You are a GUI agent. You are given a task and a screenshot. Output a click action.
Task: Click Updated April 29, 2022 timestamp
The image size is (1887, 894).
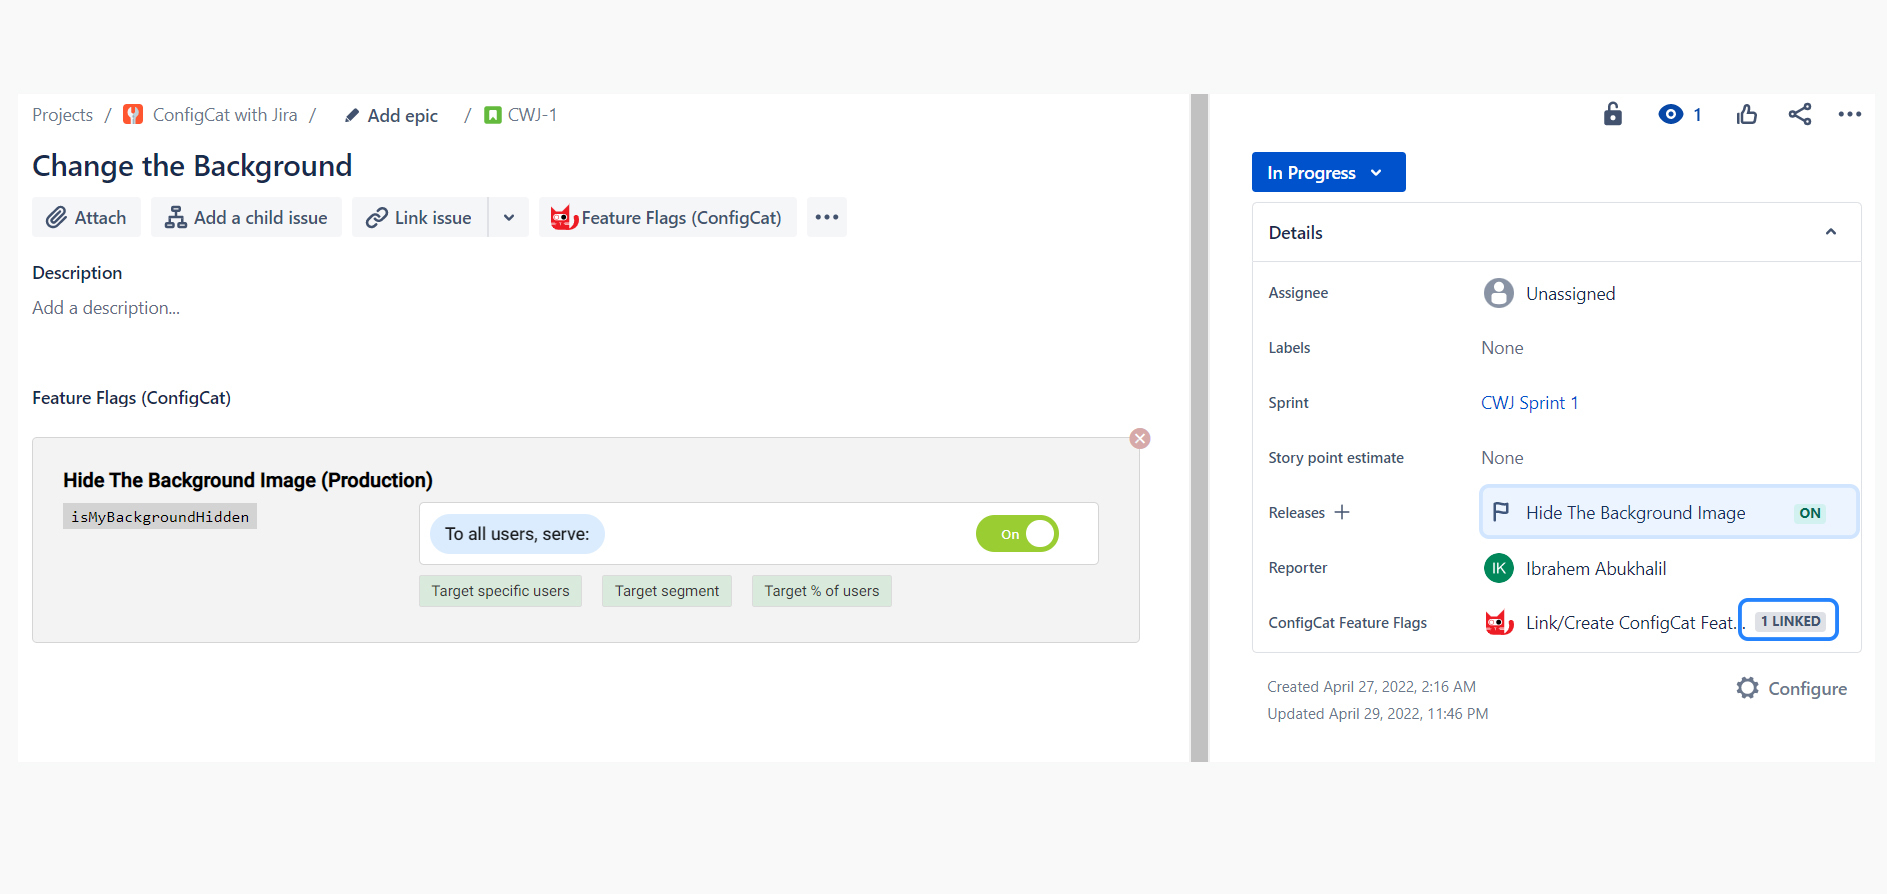click(1377, 714)
